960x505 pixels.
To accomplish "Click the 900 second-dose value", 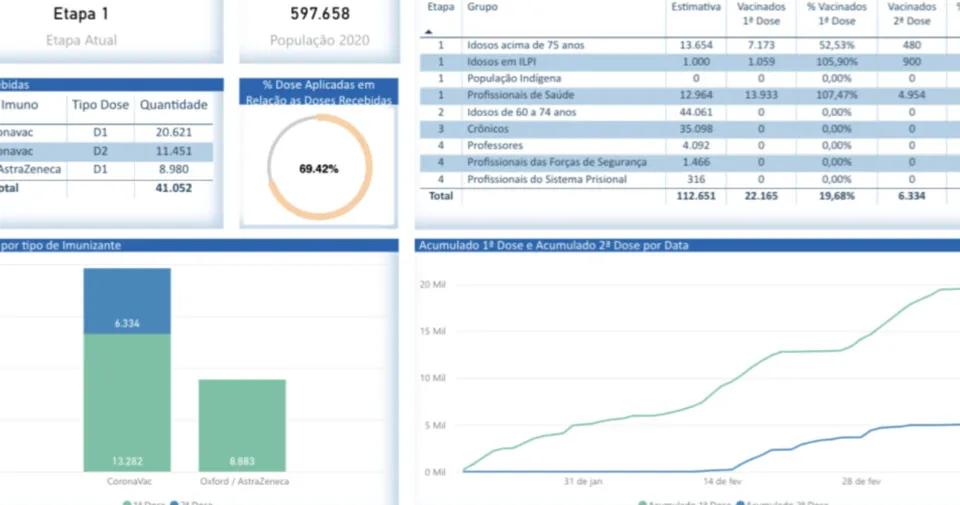I will click(x=912, y=62).
